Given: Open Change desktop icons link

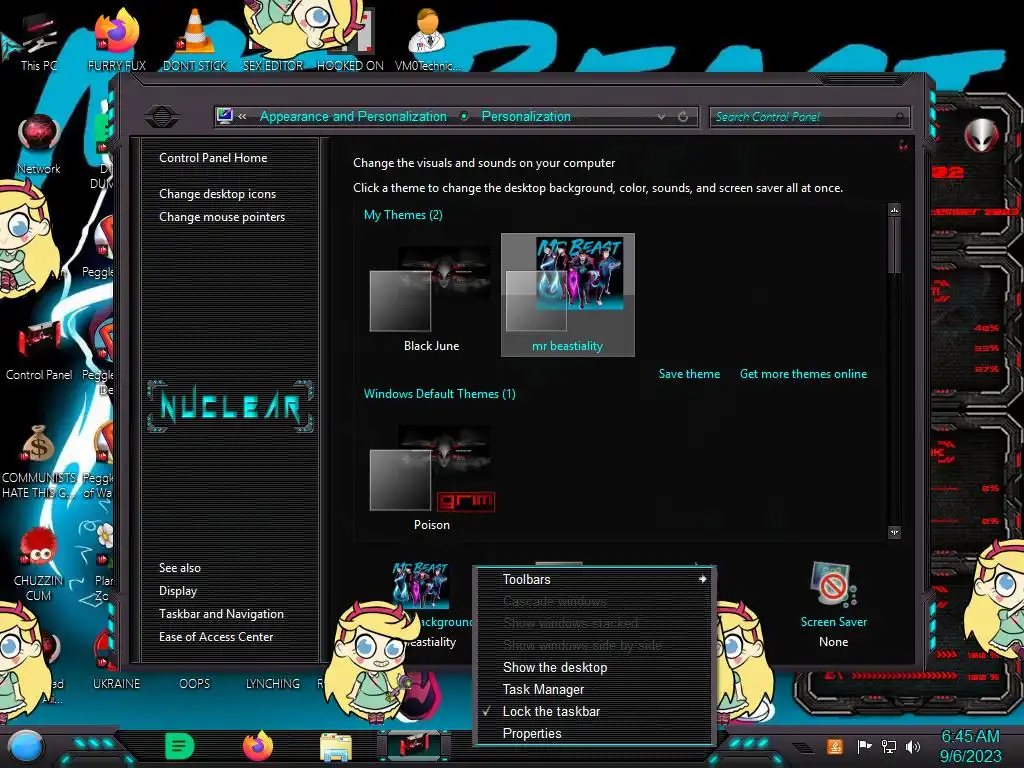Looking at the screenshot, I should [217, 194].
